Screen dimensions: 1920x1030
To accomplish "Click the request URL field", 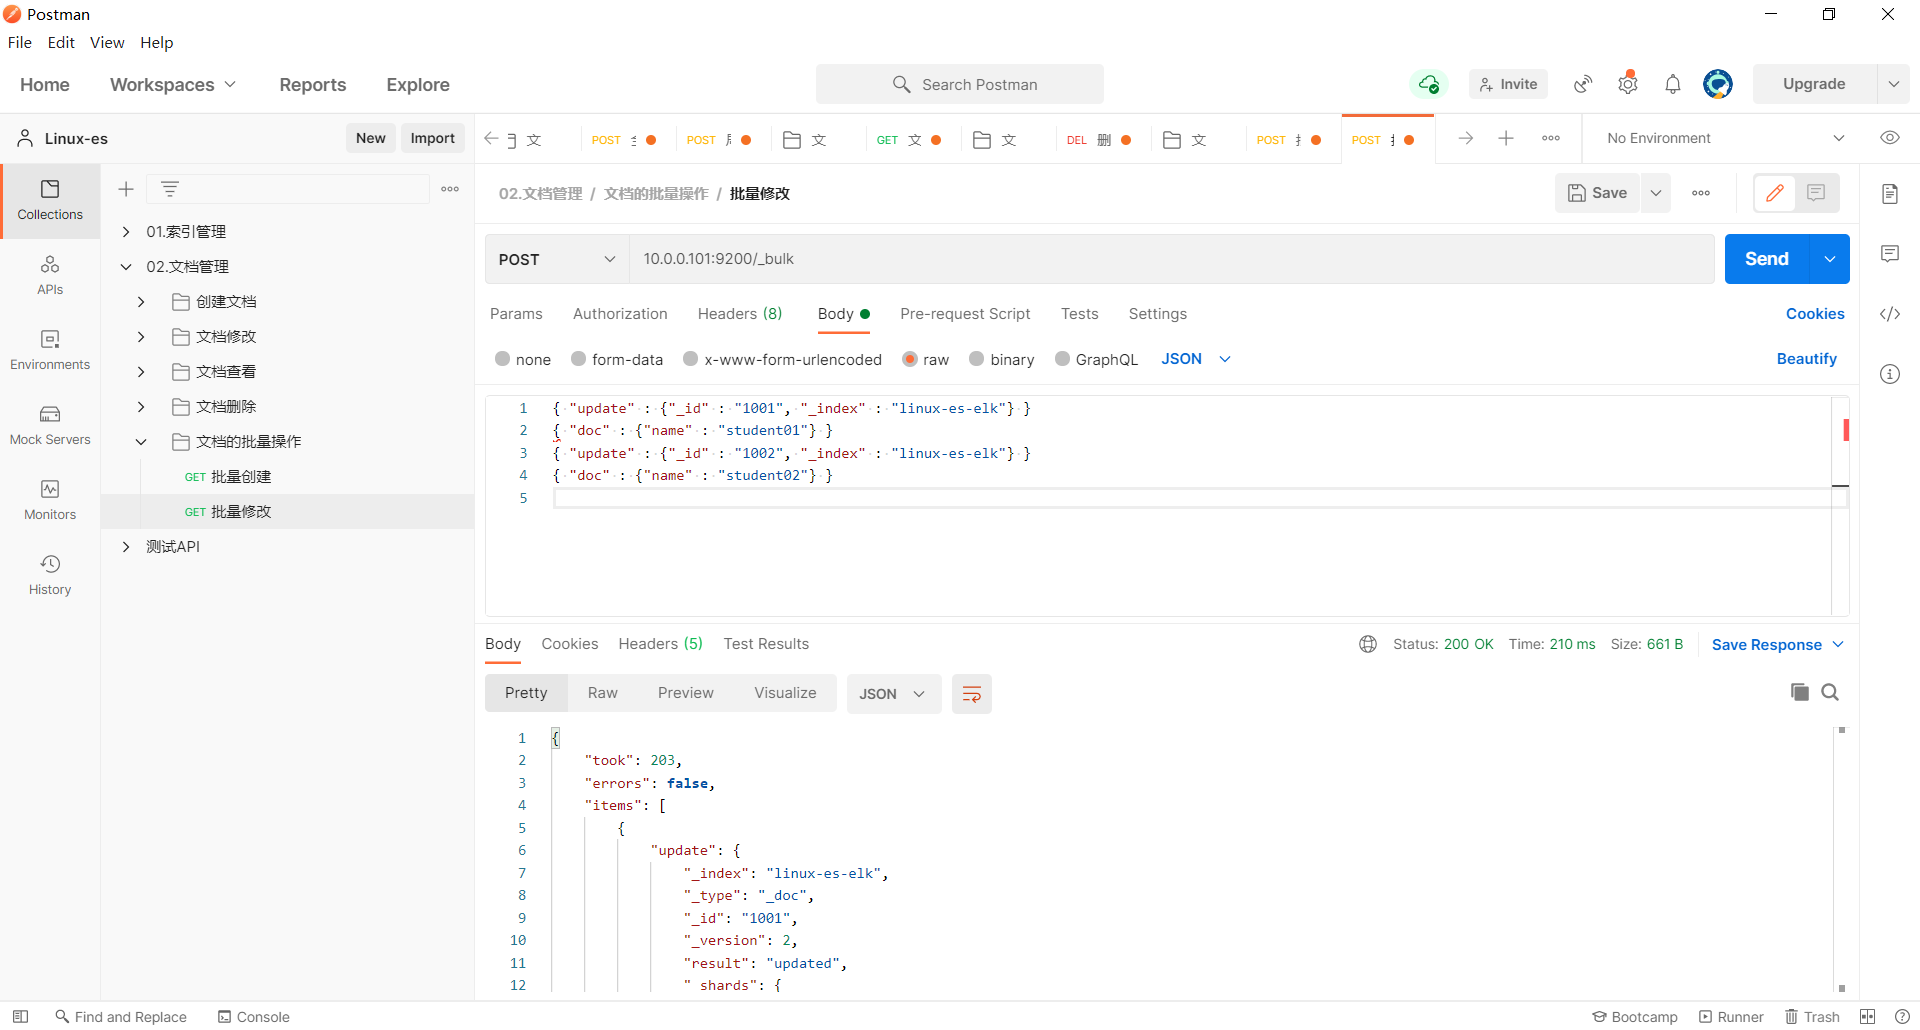I will [1100, 259].
